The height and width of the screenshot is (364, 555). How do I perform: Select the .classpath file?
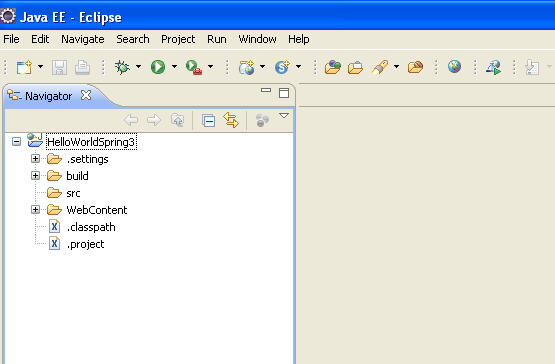[91, 227]
